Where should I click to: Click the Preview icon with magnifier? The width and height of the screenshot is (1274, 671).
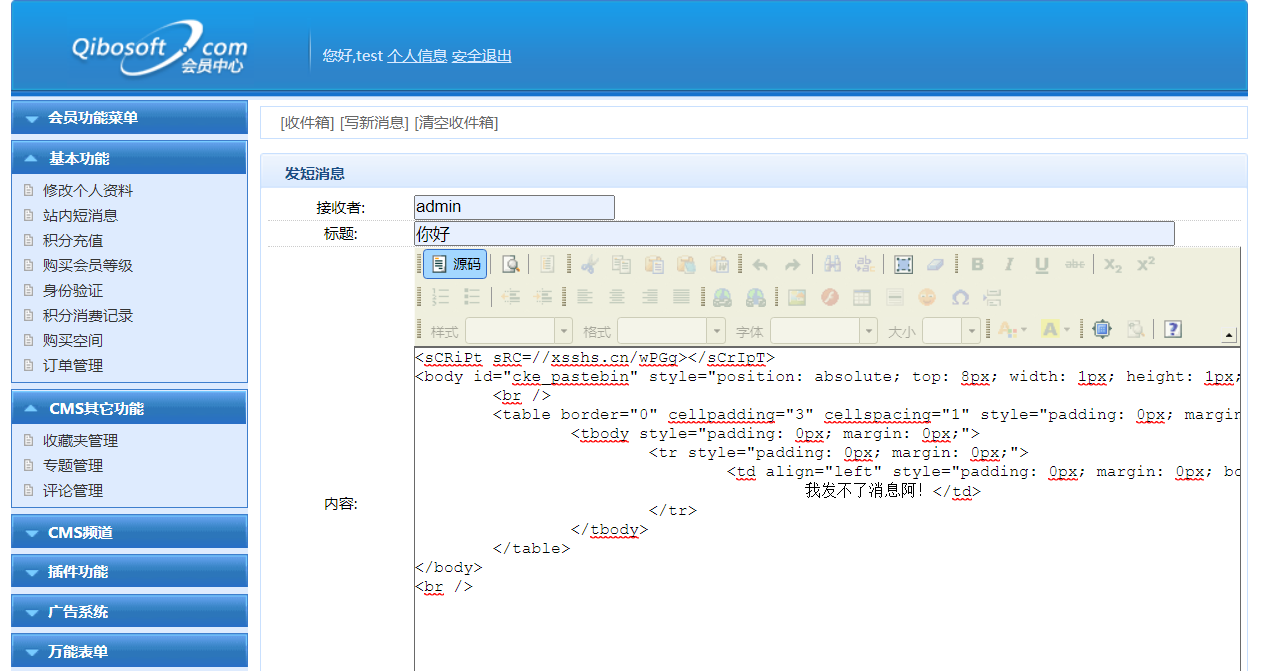pos(511,264)
